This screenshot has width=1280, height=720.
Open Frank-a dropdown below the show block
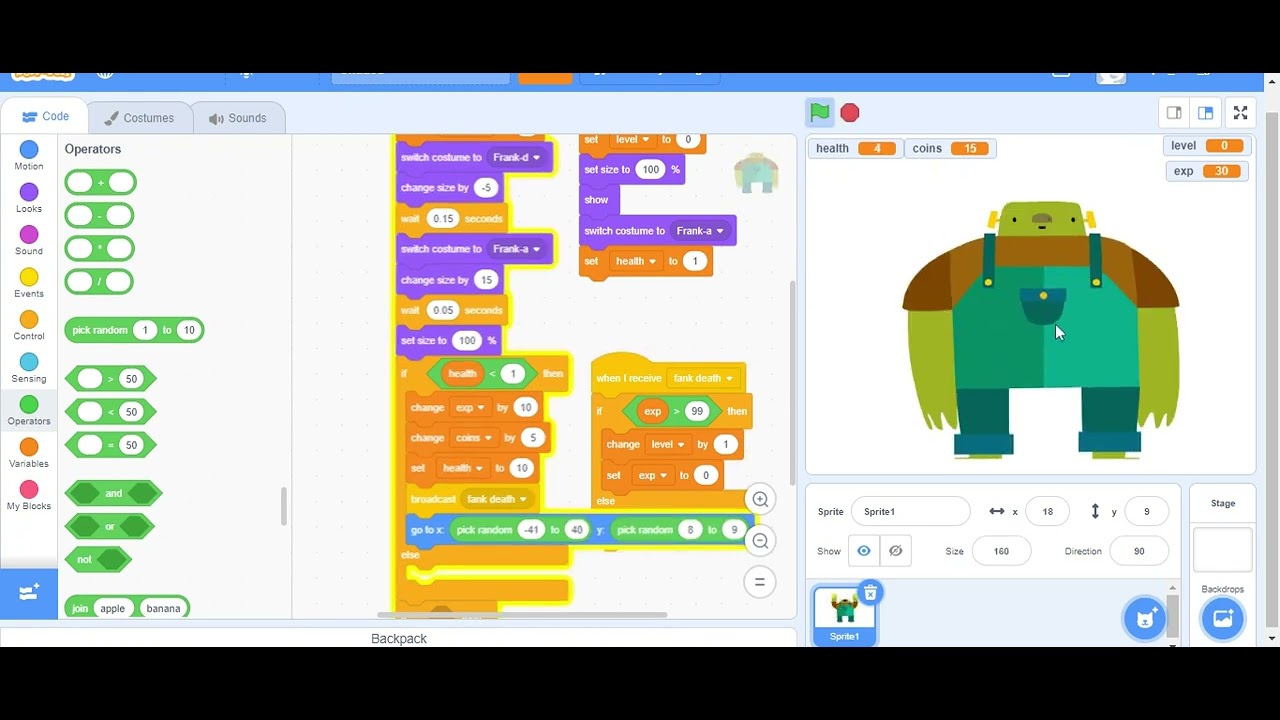(700, 231)
